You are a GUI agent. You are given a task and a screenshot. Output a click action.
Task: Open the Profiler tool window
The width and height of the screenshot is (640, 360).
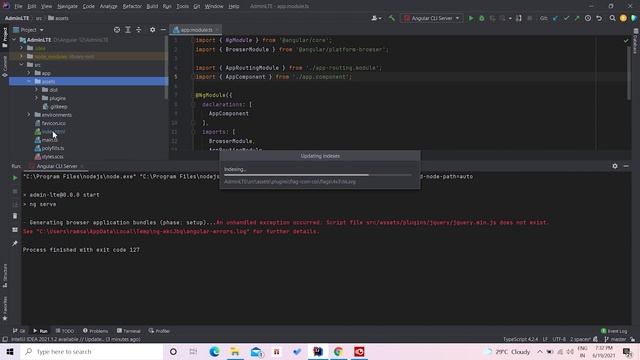coord(159,331)
